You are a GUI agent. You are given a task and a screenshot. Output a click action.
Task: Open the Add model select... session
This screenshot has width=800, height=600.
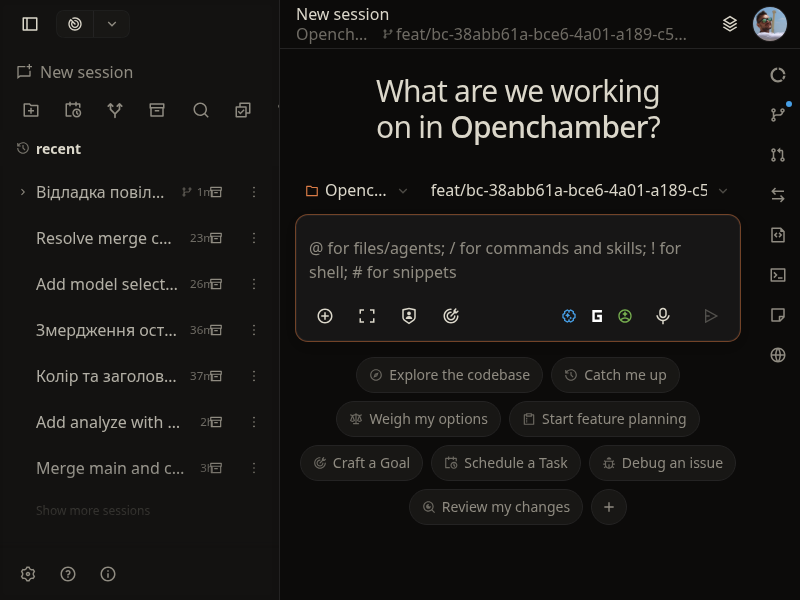point(107,284)
